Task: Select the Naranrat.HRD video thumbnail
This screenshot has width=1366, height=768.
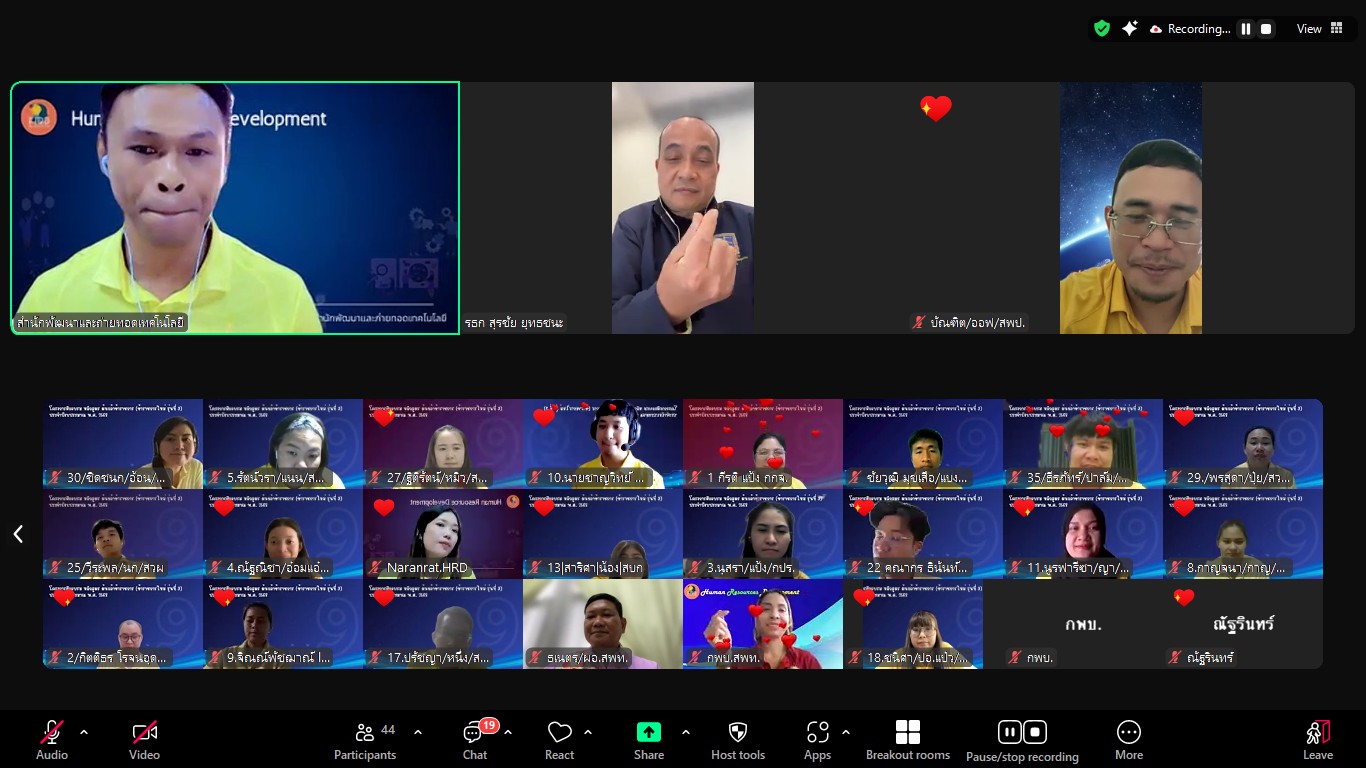Action: (443, 534)
